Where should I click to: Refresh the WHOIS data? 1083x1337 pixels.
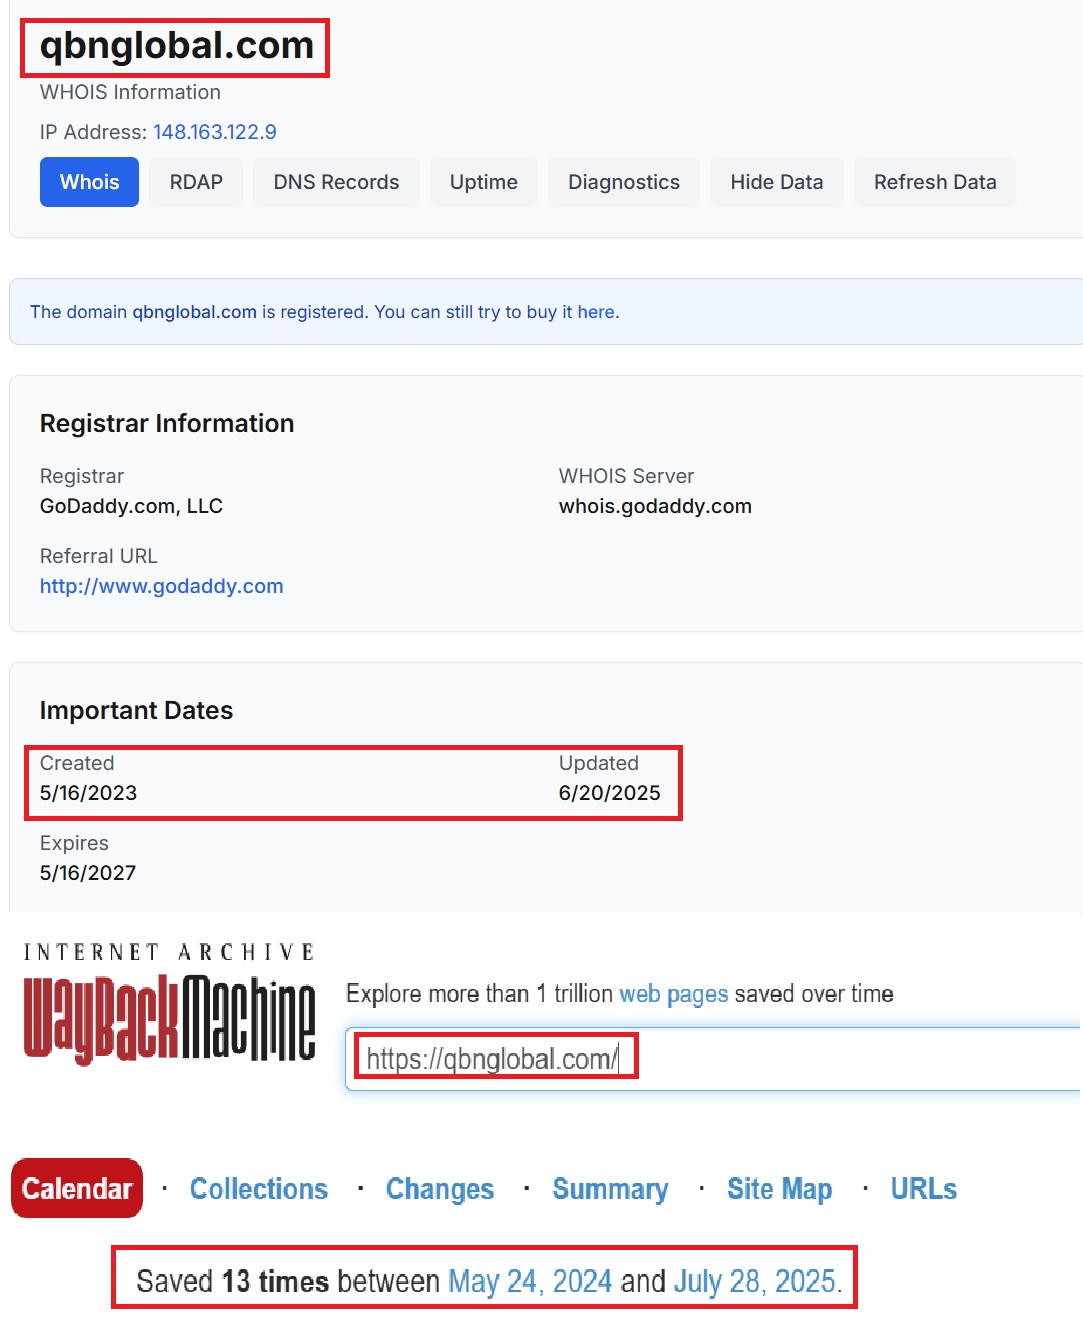(934, 182)
